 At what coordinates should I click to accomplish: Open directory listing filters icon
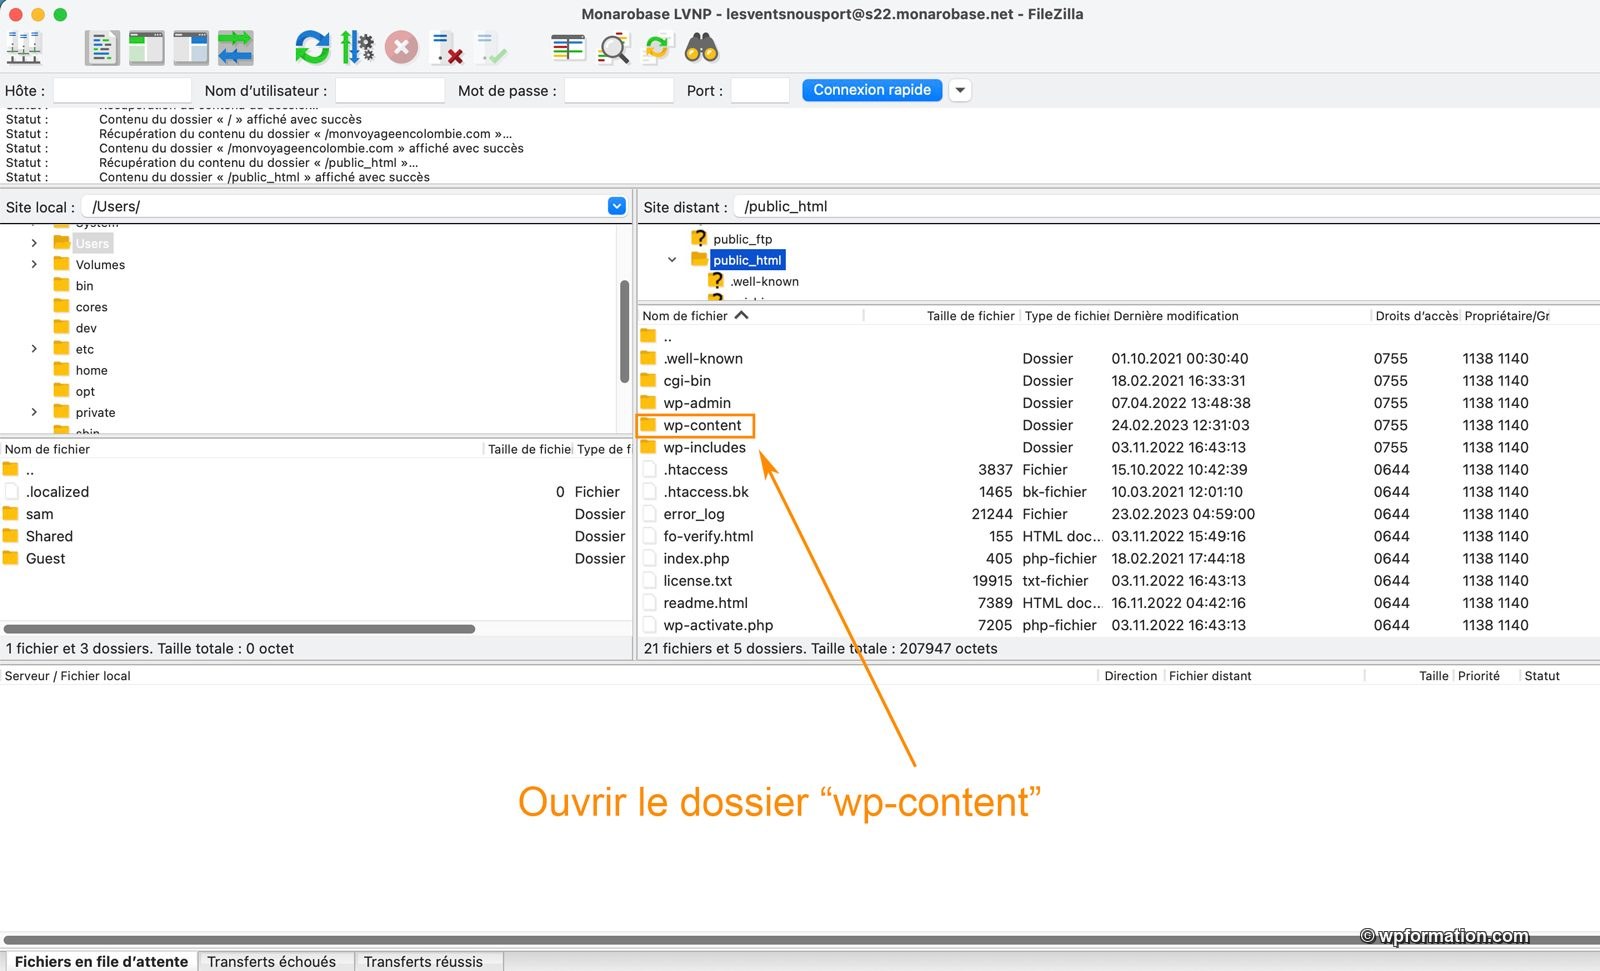(568, 48)
